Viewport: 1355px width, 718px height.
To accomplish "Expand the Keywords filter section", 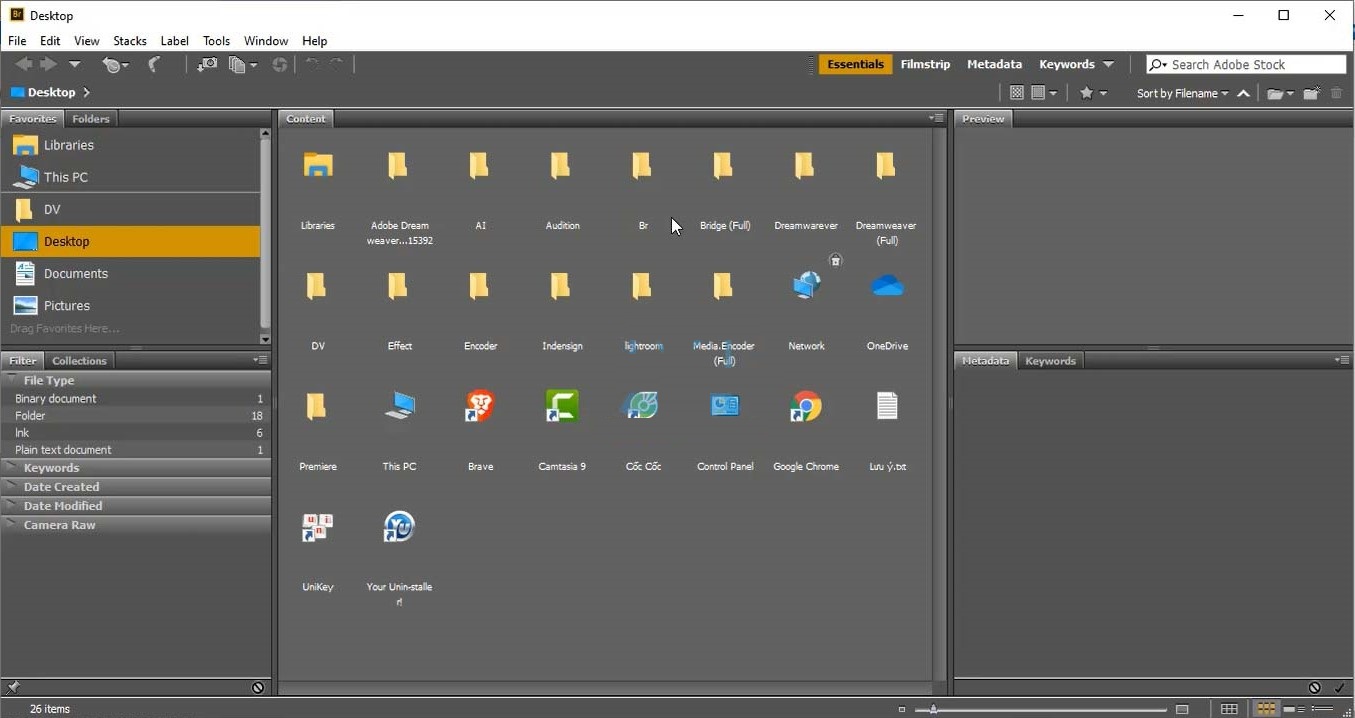I will [x=51, y=468].
